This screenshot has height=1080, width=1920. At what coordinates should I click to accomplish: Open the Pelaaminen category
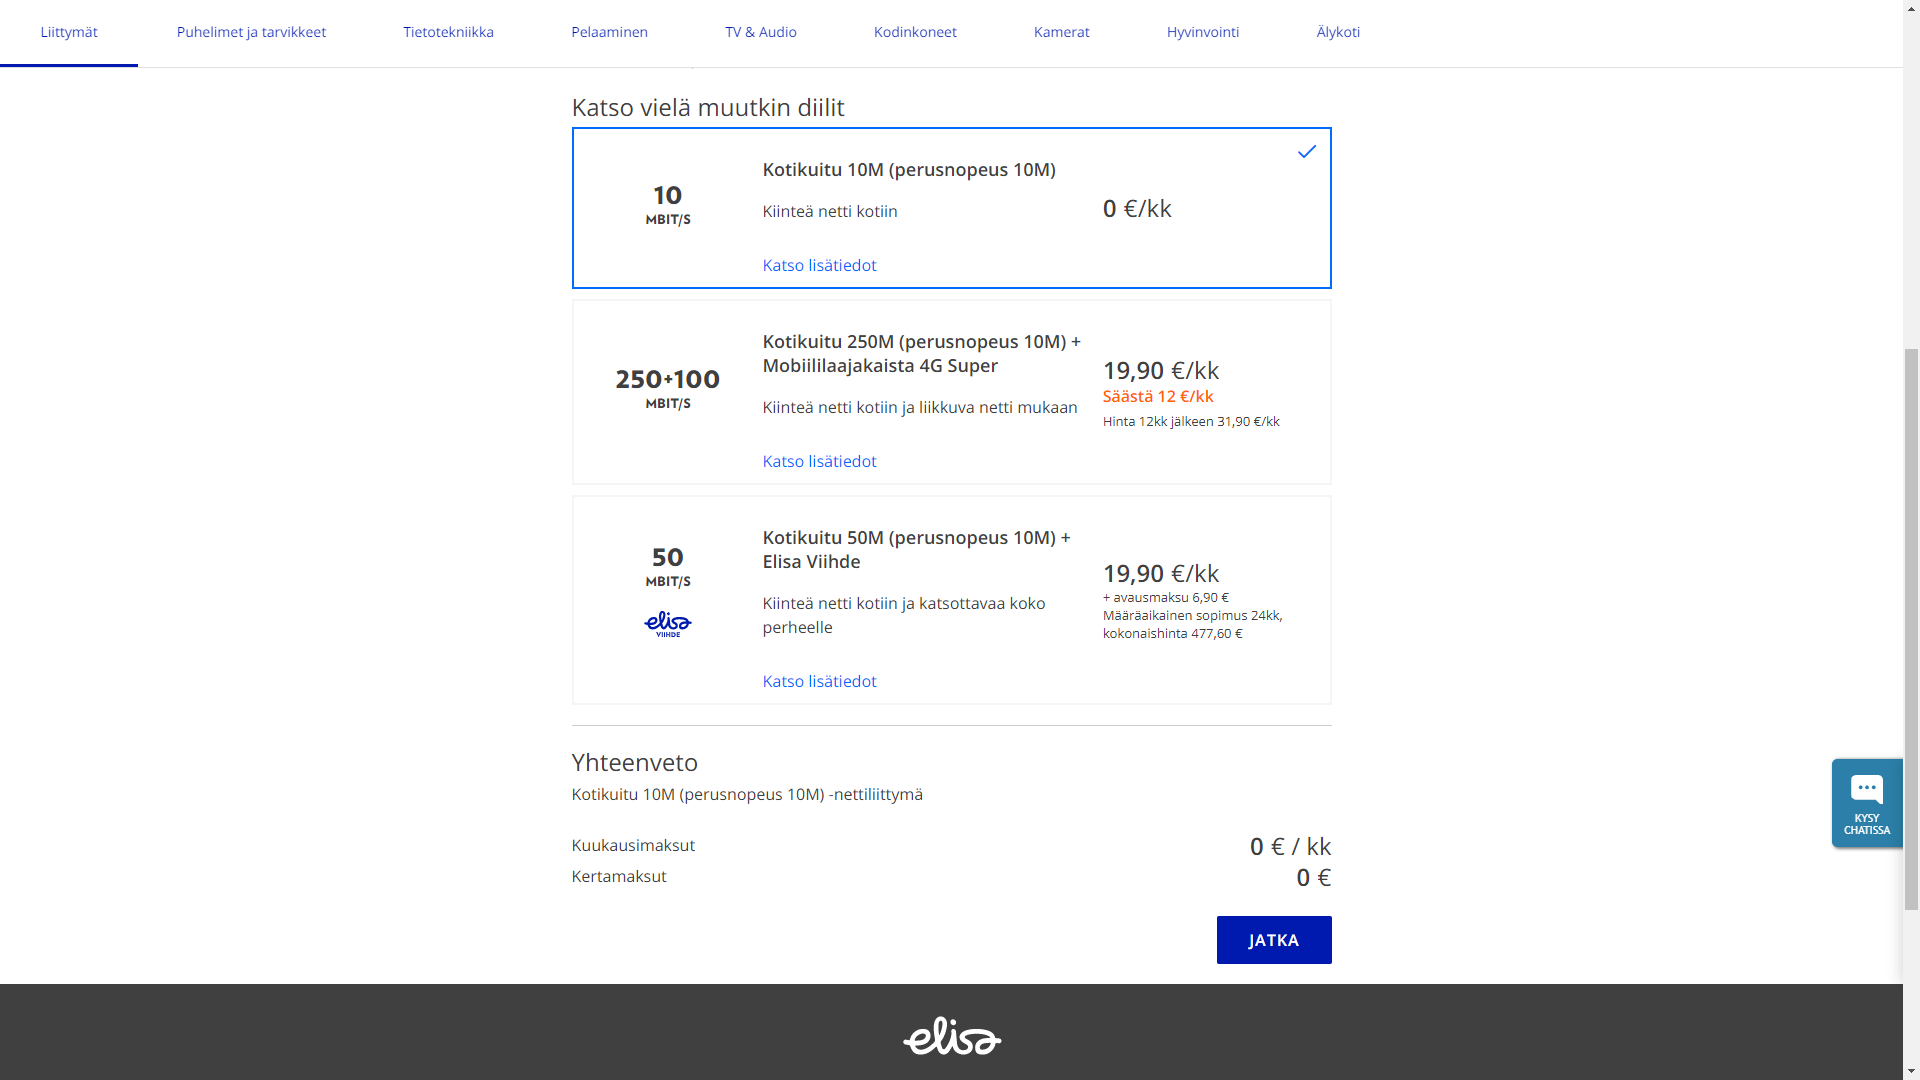click(x=609, y=32)
